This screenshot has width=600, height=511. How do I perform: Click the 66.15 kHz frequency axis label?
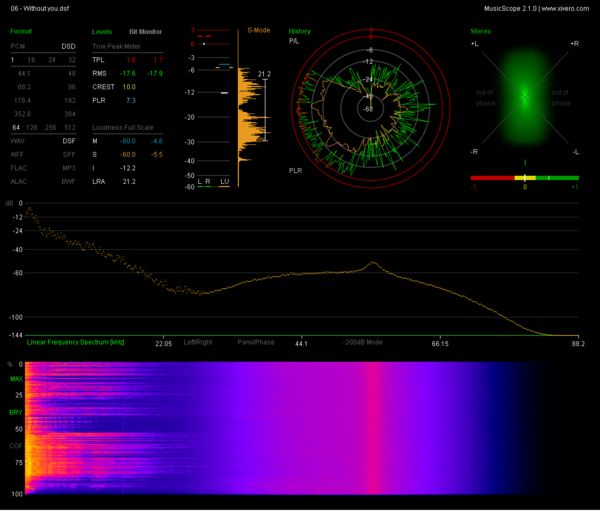coord(440,344)
